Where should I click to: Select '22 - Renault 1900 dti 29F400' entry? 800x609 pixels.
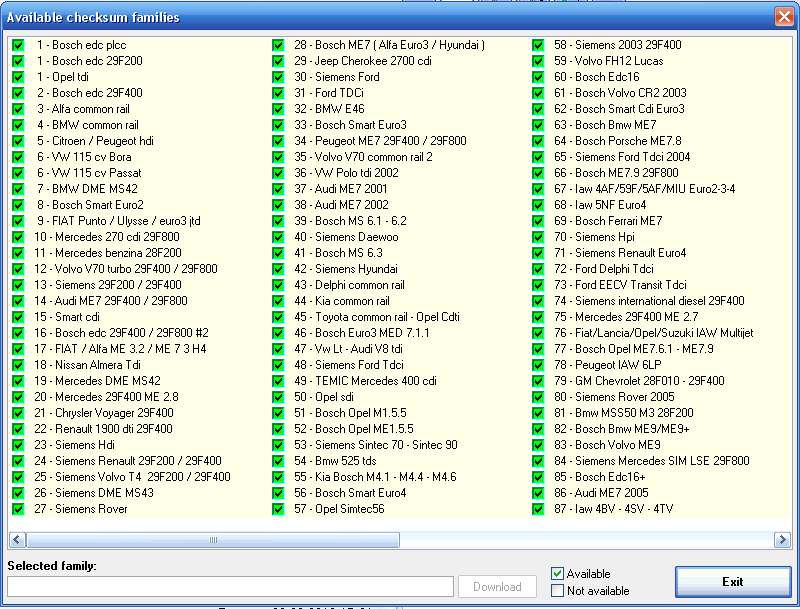103,429
